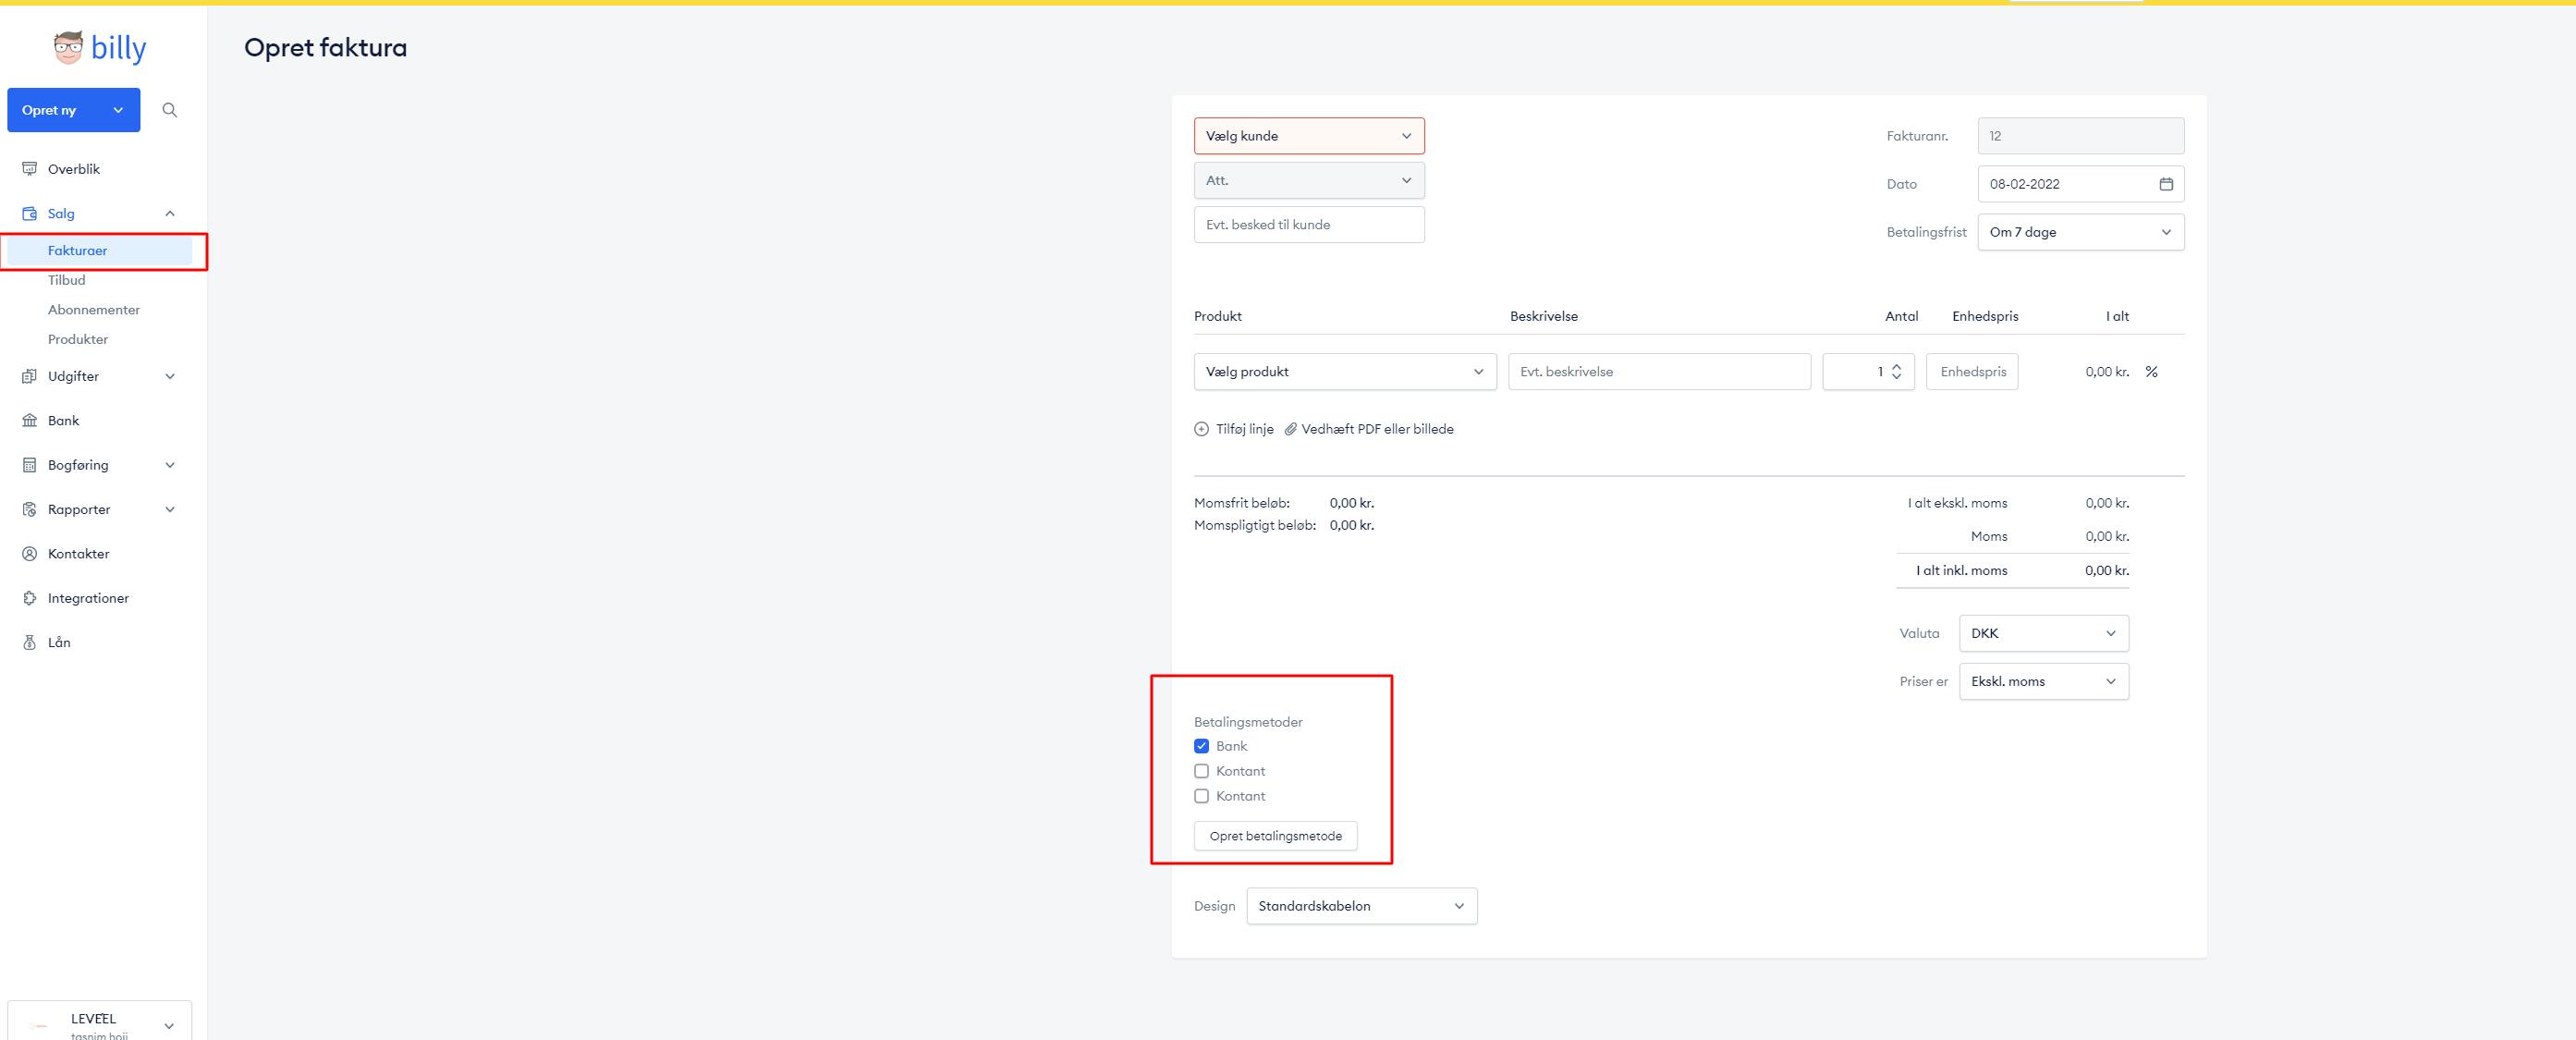Open the Betalingsfrist Om 7 dage dropdown
The height and width of the screenshot is (1040, 2576).
[2081, 232]
